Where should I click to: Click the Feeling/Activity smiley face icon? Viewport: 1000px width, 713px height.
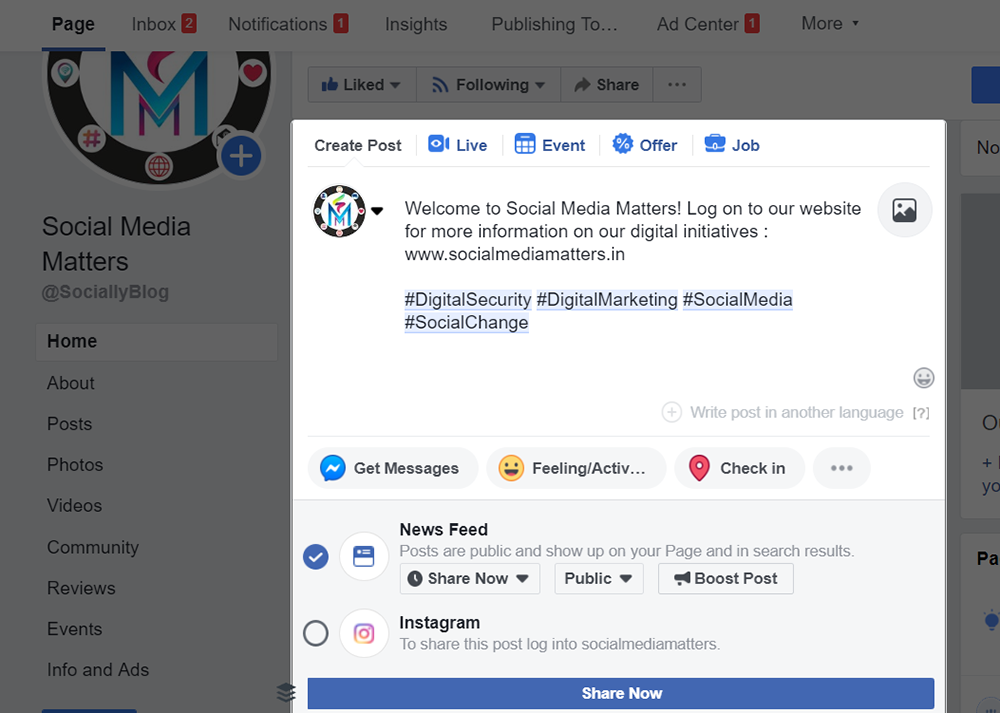click(x=511, y=468)
